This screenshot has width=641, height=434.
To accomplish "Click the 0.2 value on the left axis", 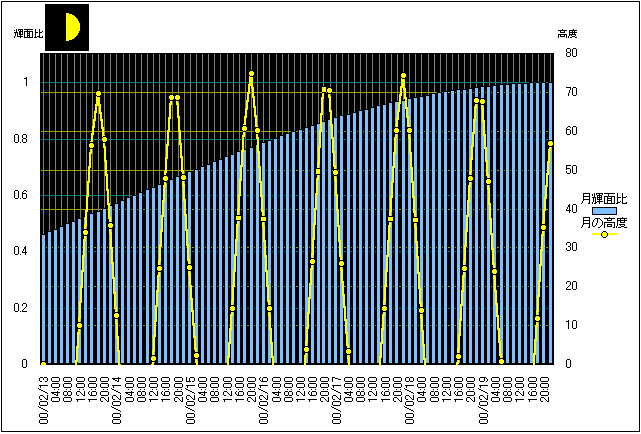I will point(26,307).
